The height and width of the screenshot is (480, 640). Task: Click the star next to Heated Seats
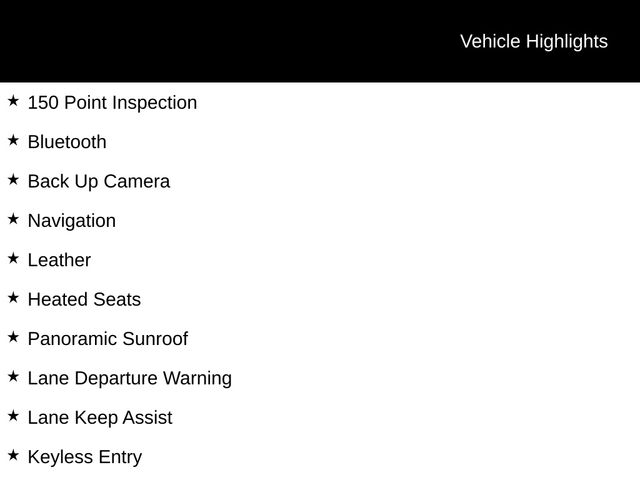(13, 298)
